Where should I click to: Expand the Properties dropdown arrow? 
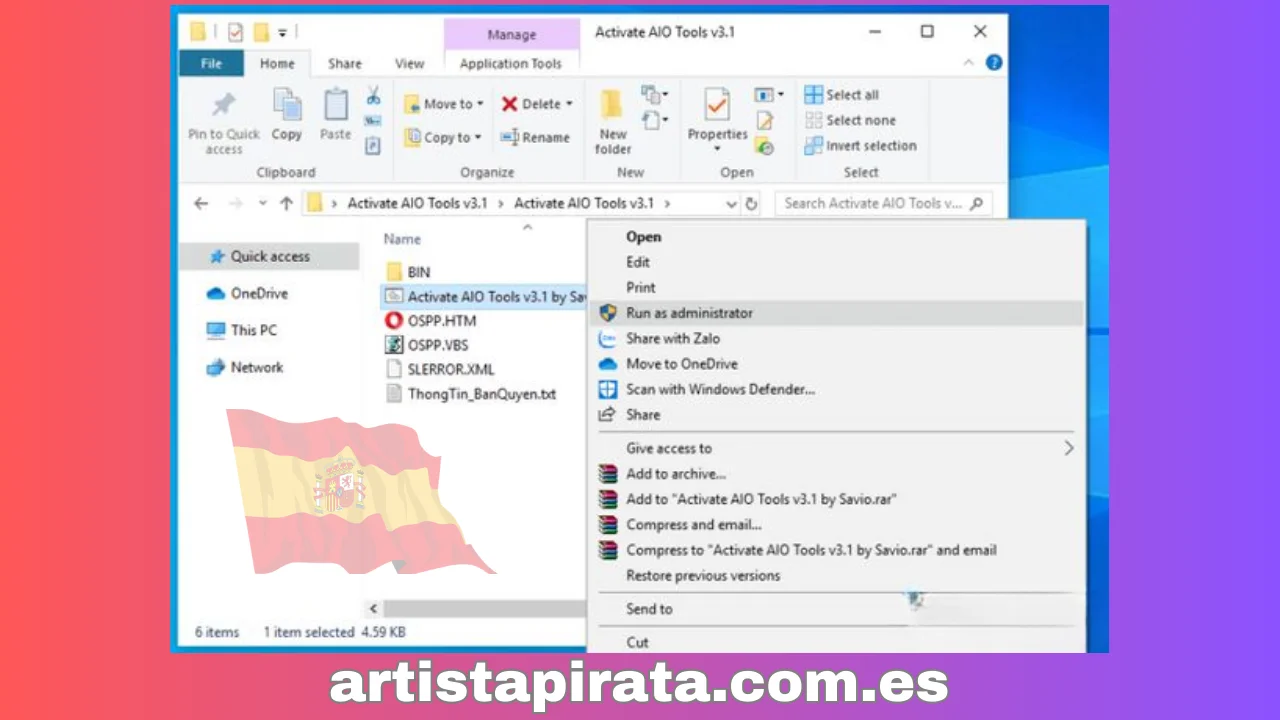717,150
